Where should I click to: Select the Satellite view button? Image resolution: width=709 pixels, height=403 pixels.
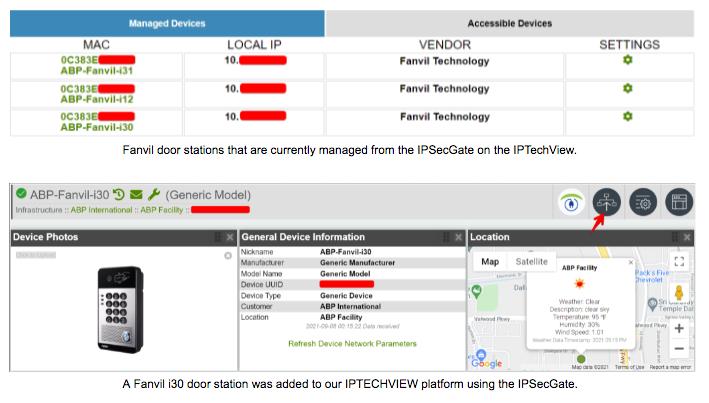tap(531, 261)
